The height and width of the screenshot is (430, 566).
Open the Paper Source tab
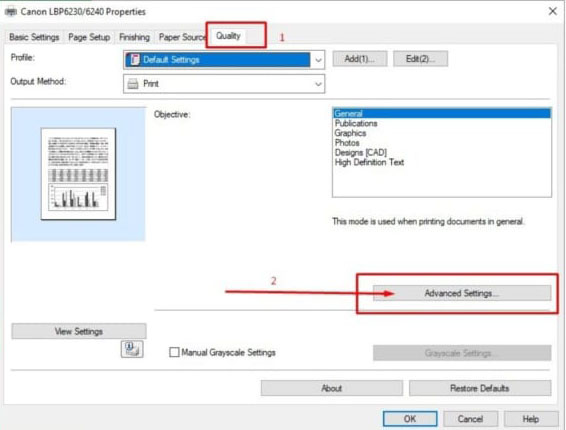(182, 37)
